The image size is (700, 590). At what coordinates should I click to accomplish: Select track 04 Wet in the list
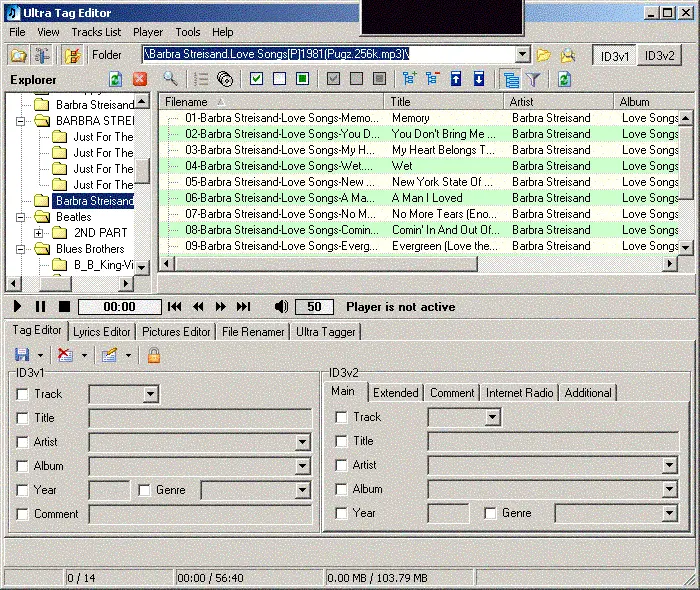coord(419,166)
